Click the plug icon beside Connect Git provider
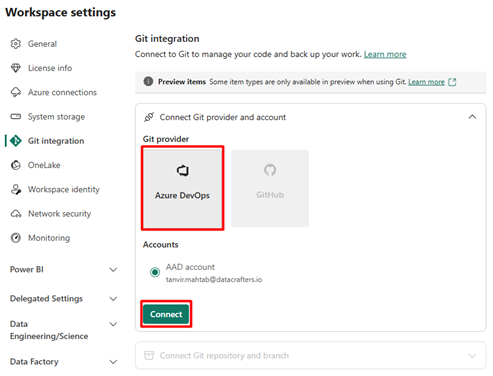The image size is (493, 376). coord(149,117)
